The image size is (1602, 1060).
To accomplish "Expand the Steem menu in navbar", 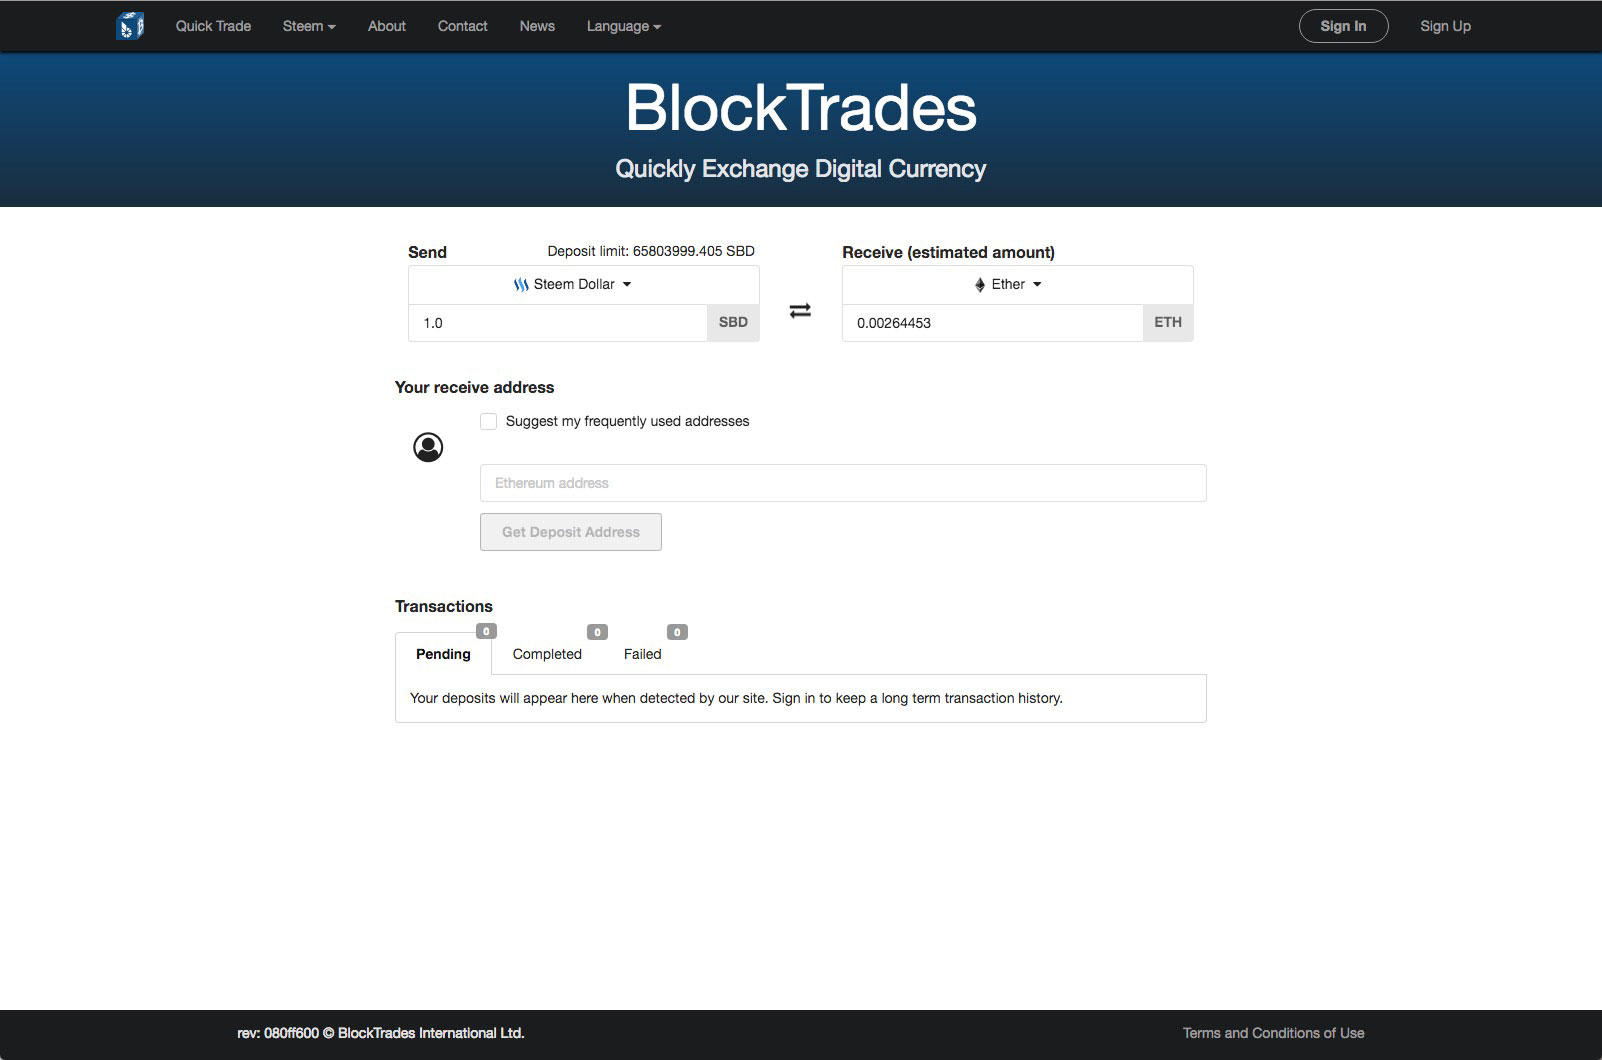I will (309, 26).
